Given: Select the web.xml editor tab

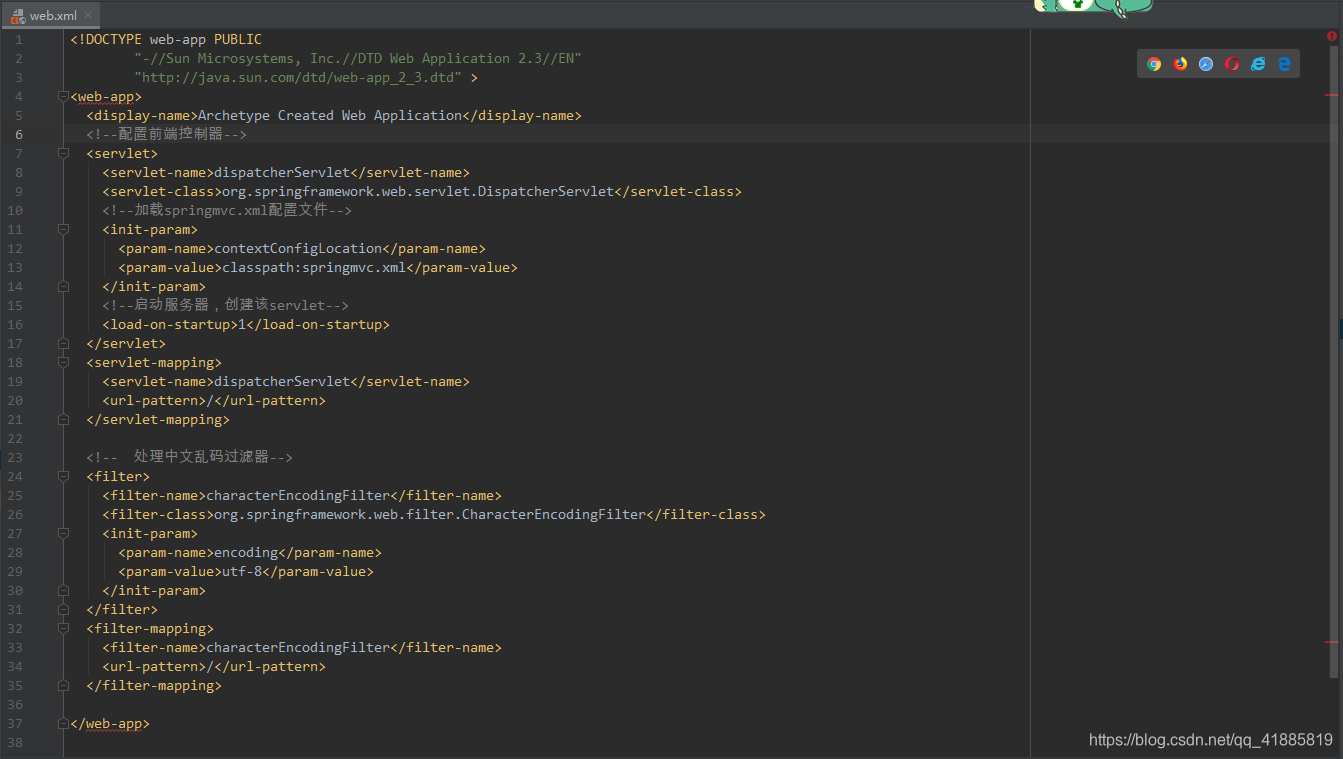Looking at the screenshot, I should [x=52, y=15].
